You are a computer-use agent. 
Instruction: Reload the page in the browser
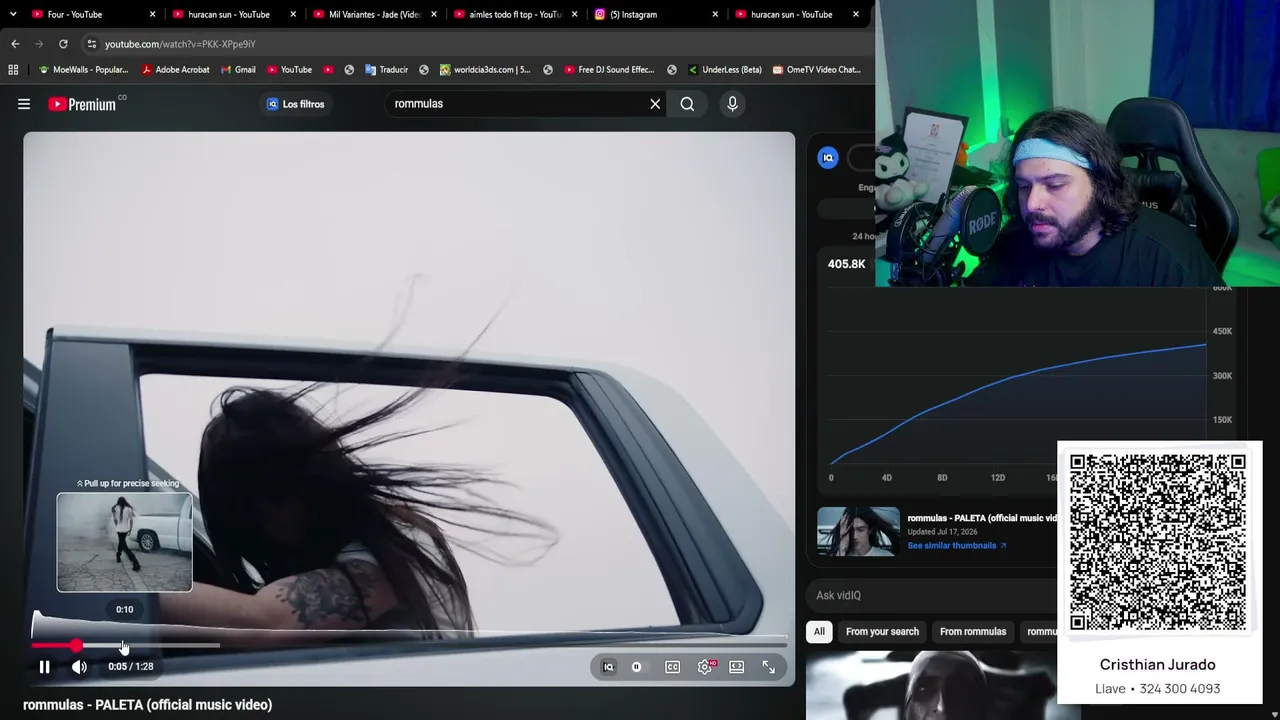(63, 44)
